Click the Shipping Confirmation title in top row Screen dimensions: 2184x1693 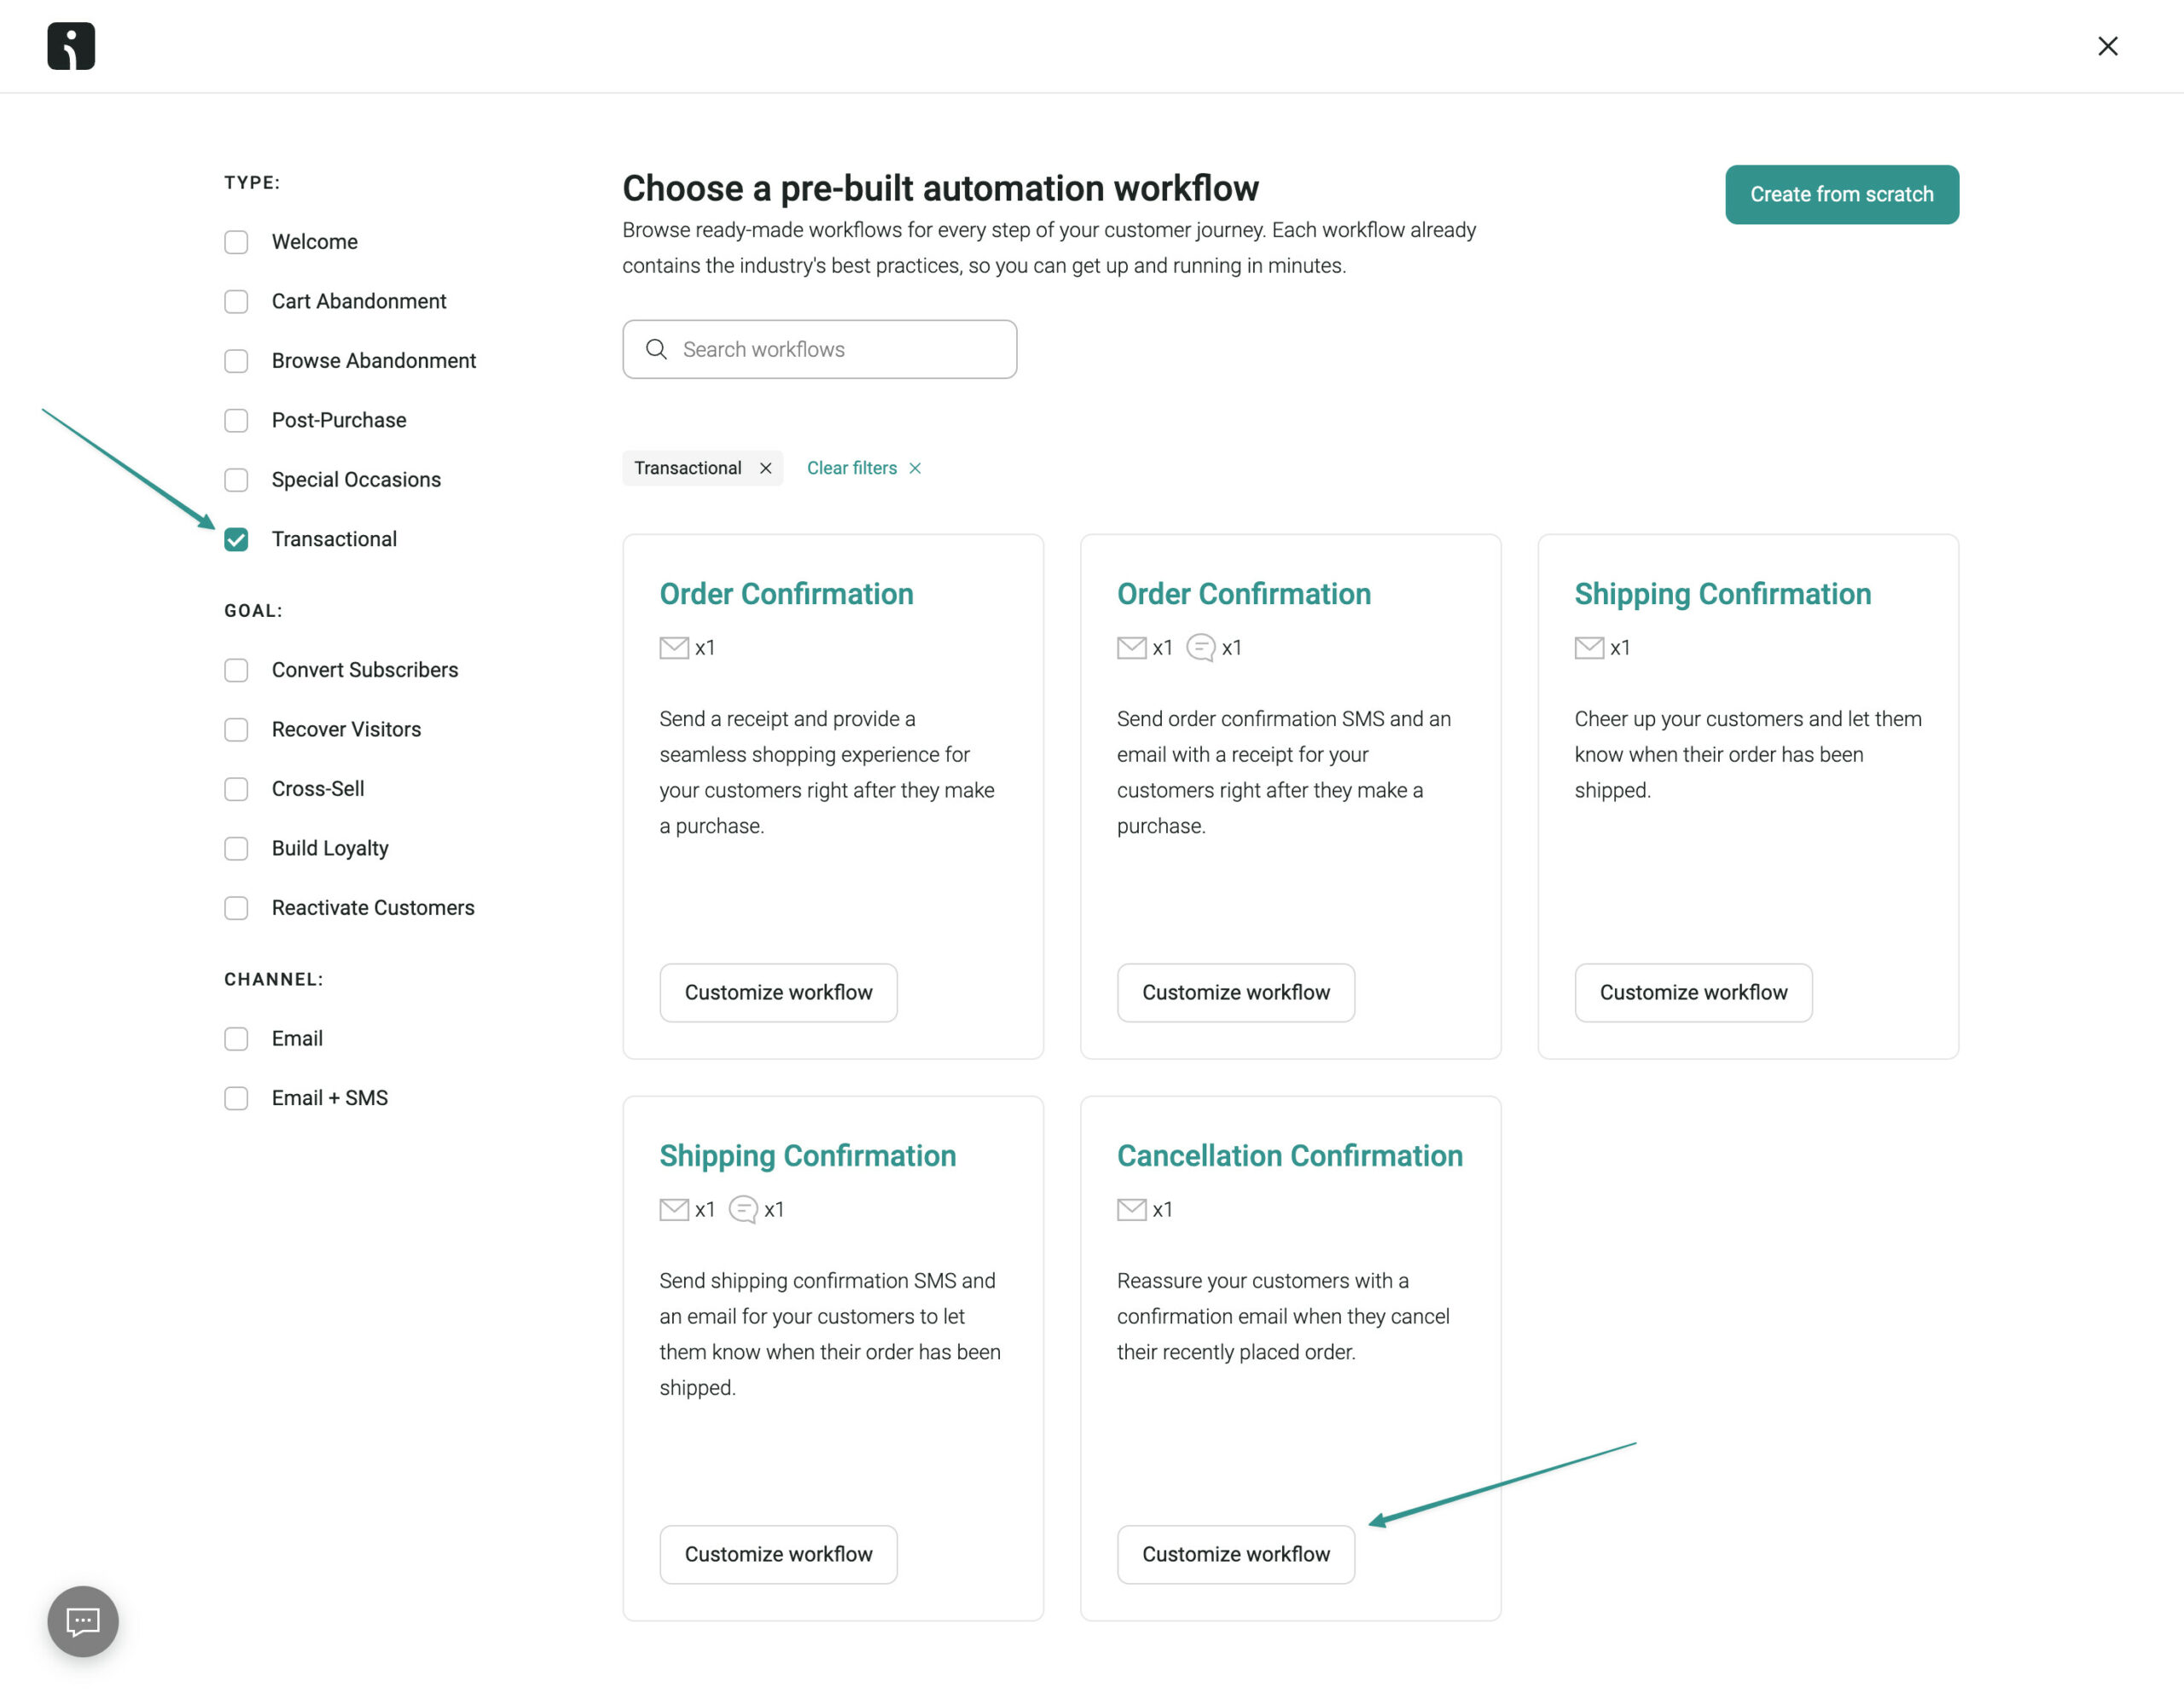[x=1722, y=594]
